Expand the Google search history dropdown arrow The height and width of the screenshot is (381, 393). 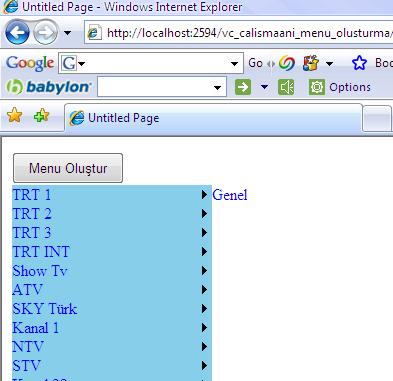234,63
